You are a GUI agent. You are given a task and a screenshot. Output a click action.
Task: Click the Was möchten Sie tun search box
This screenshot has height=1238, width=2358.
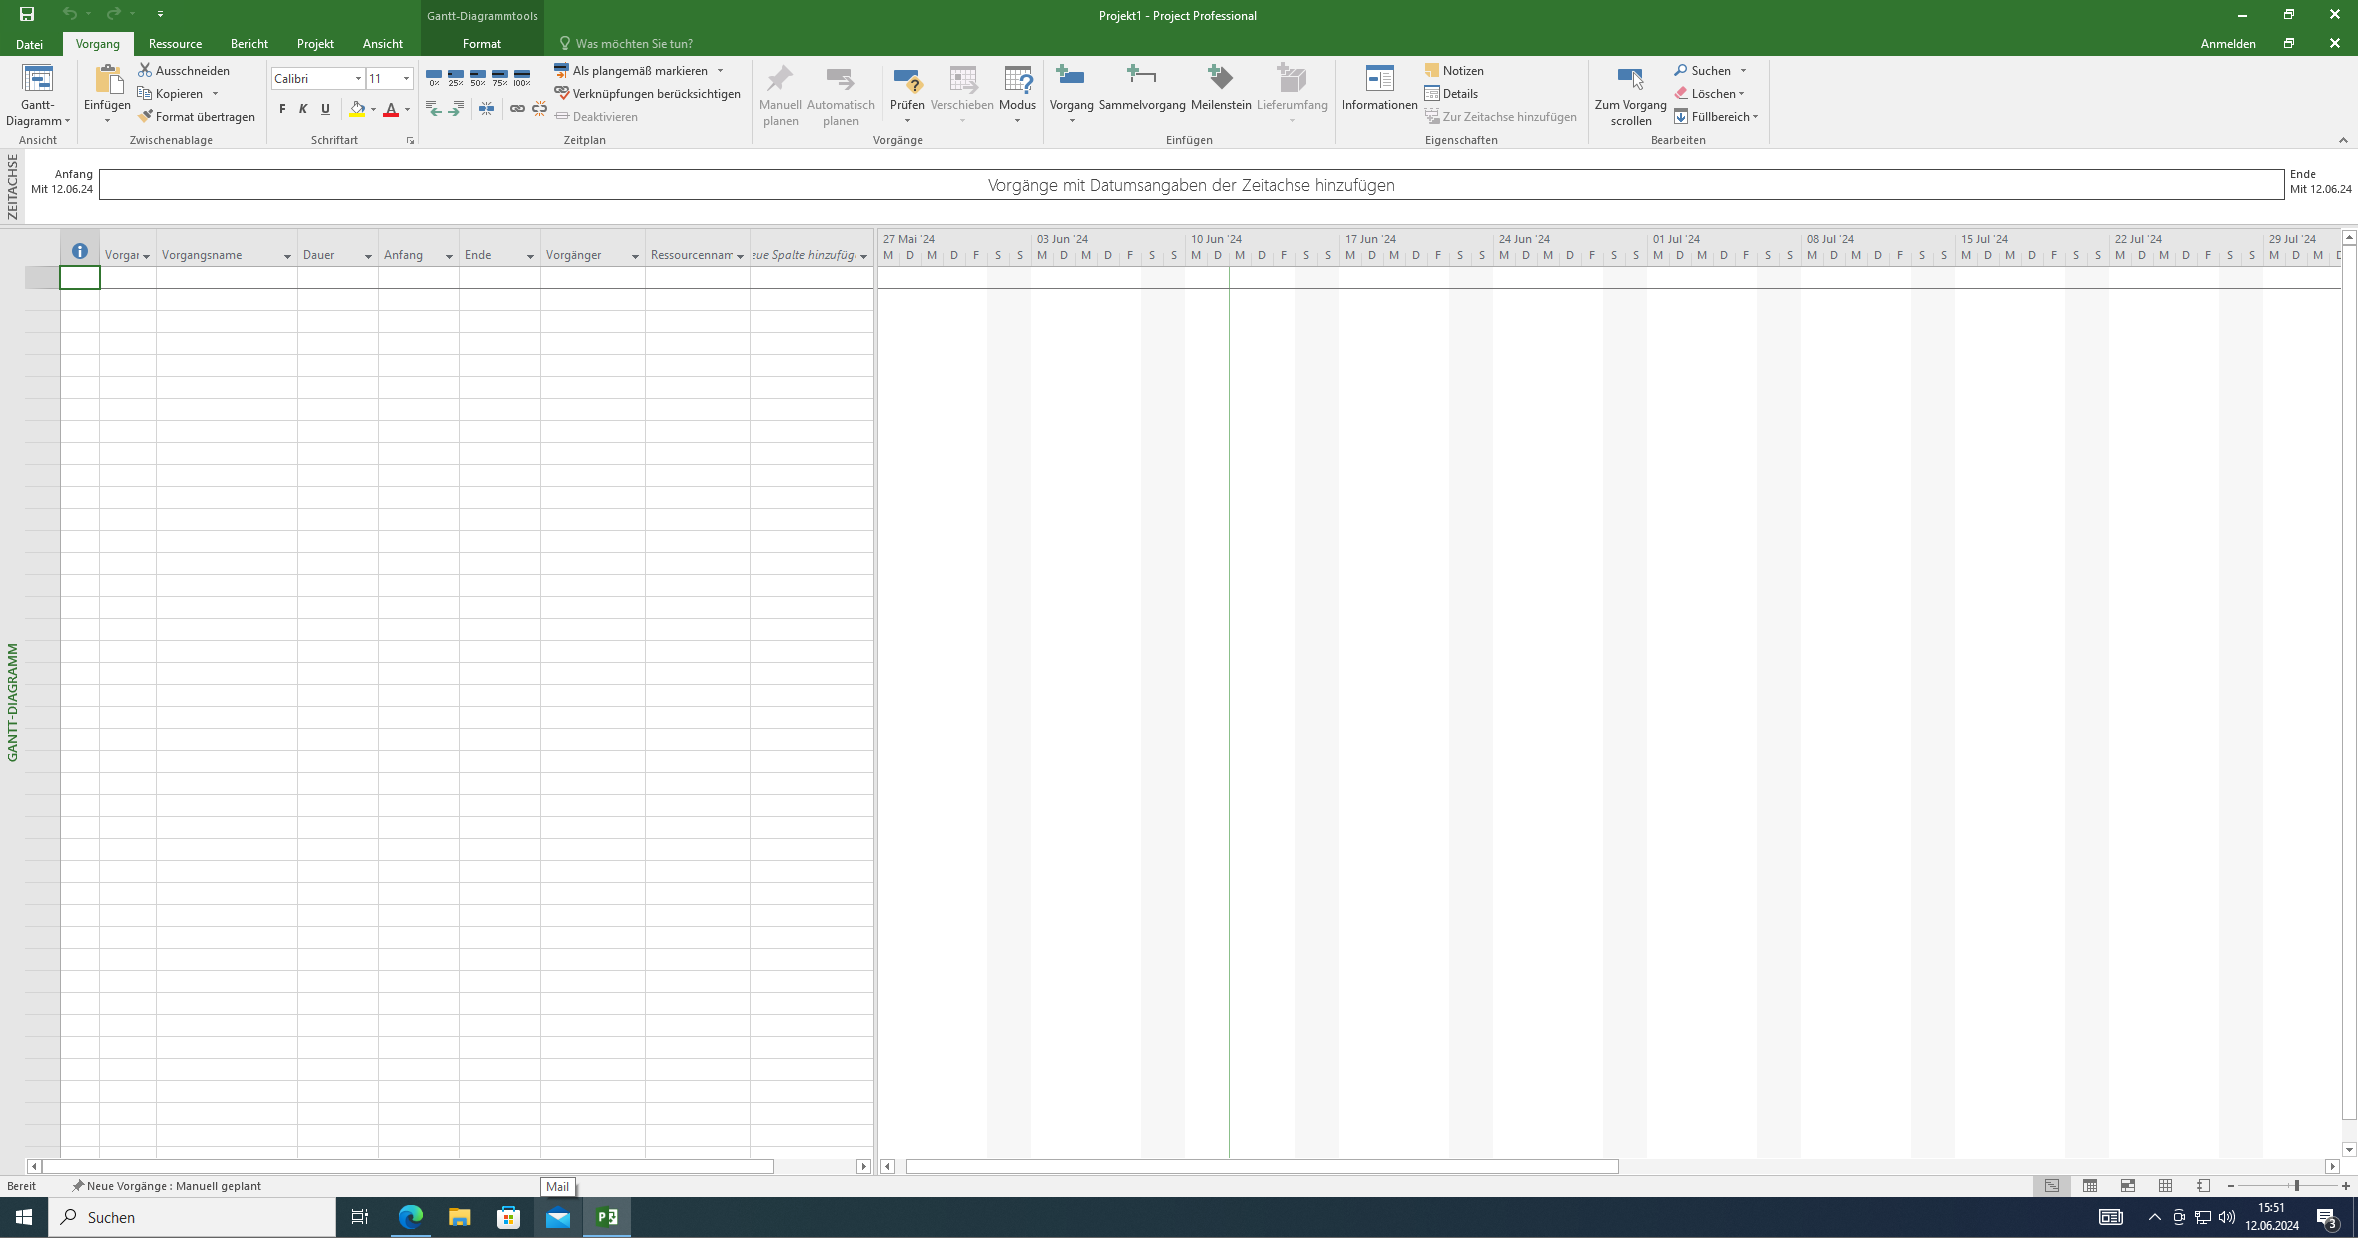(x=634, y=44)
